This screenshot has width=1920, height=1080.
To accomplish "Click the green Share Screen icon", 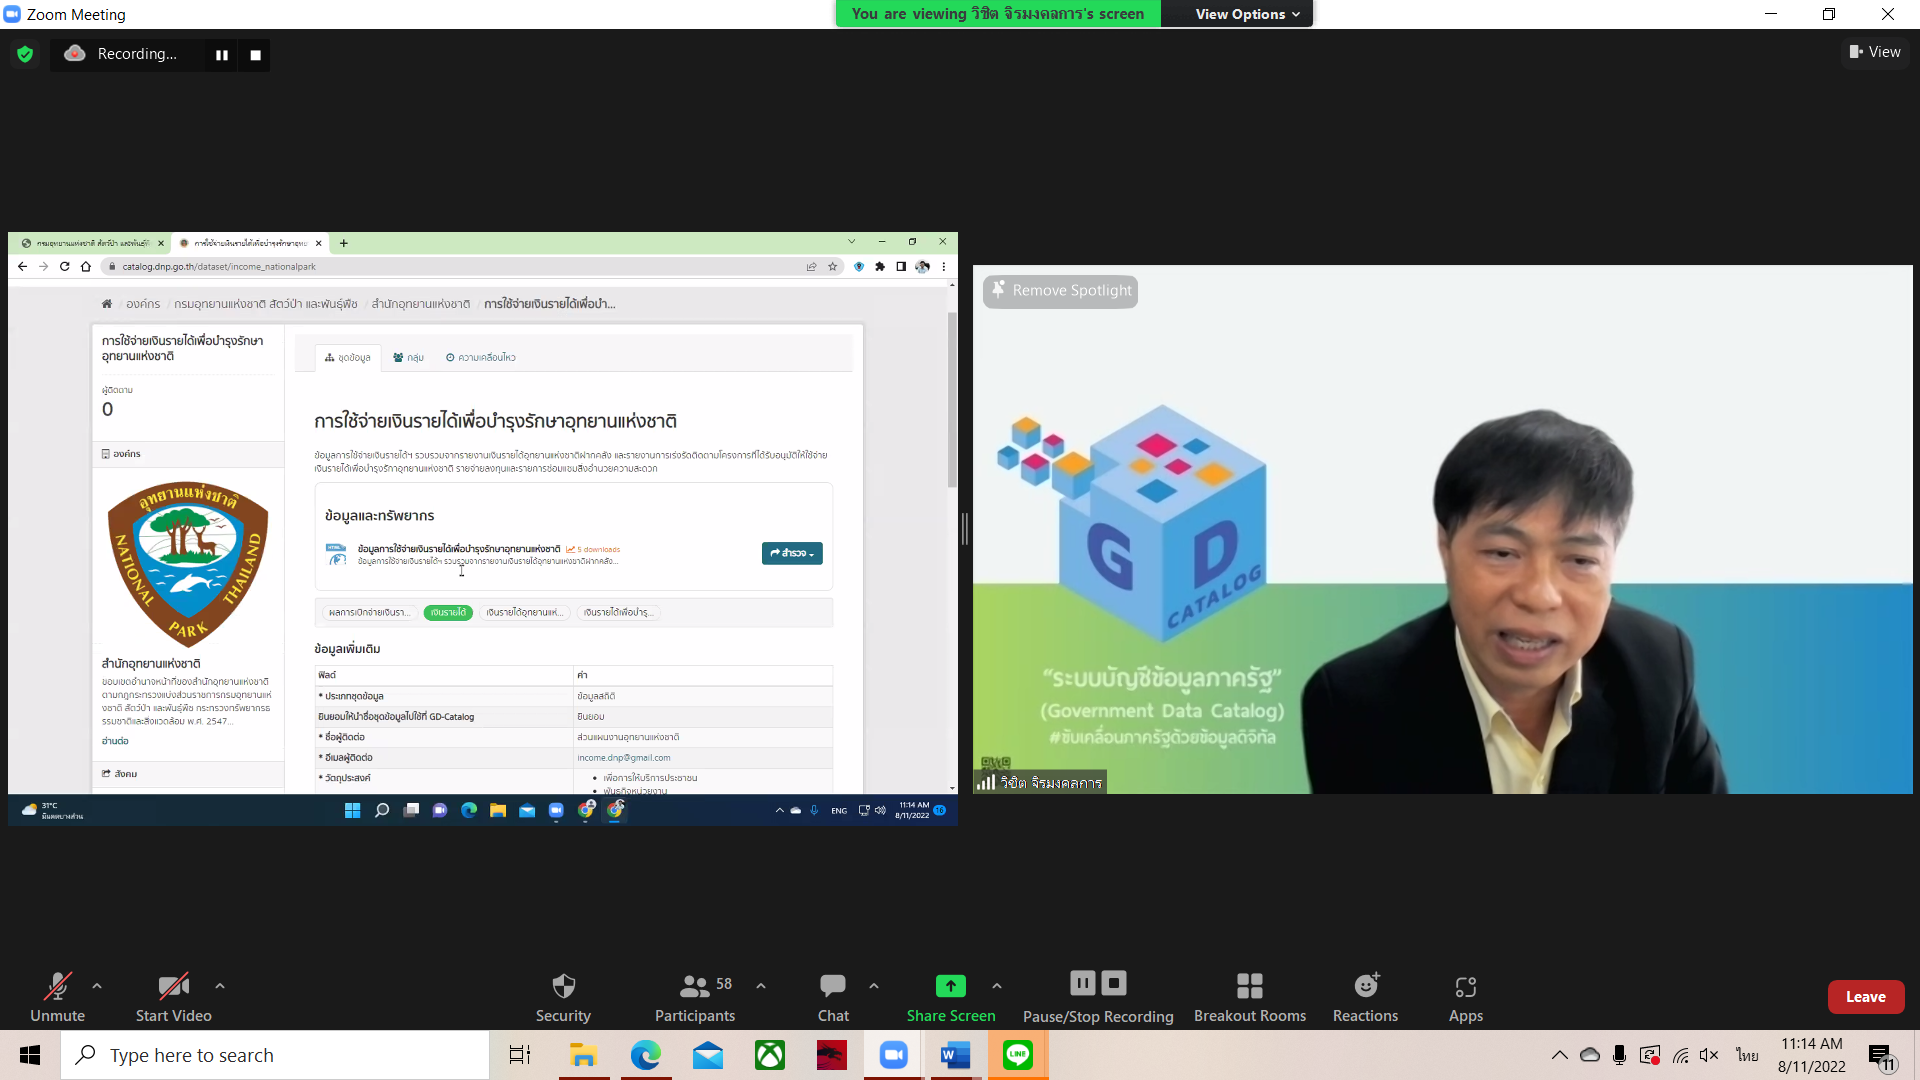I will pos(950,986).
